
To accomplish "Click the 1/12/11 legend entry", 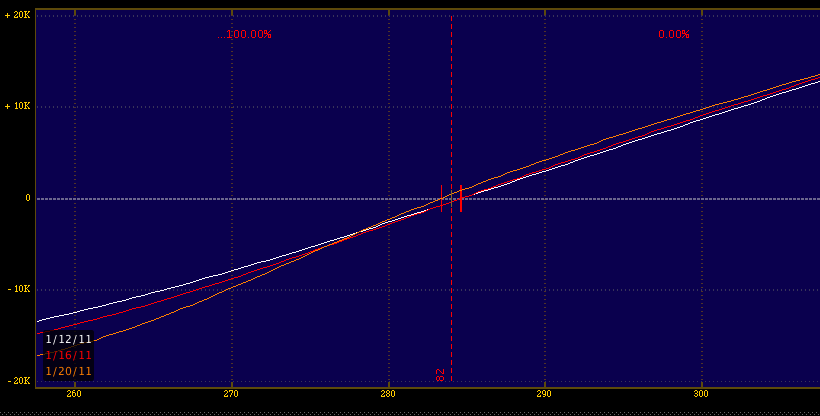I will click(68, 339).
